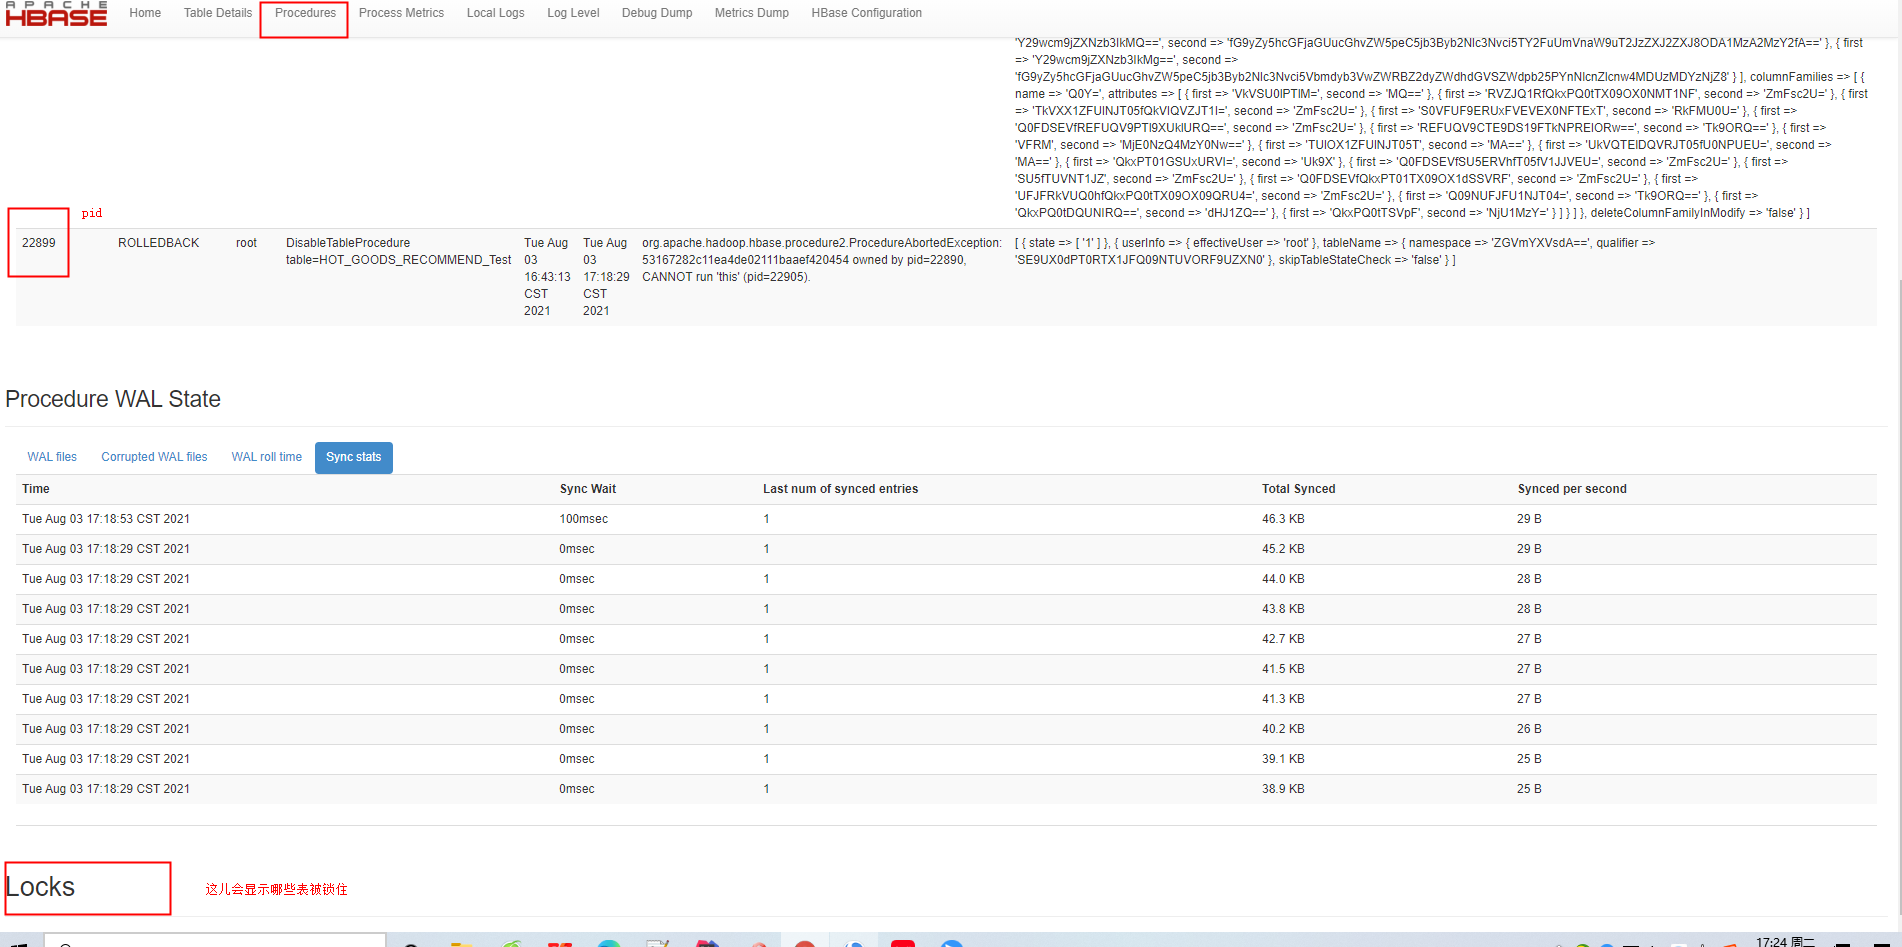The width and height of the screenshot is (1902, 947).
Task: Click the Synced per second header
Action: pos(1572,489)
